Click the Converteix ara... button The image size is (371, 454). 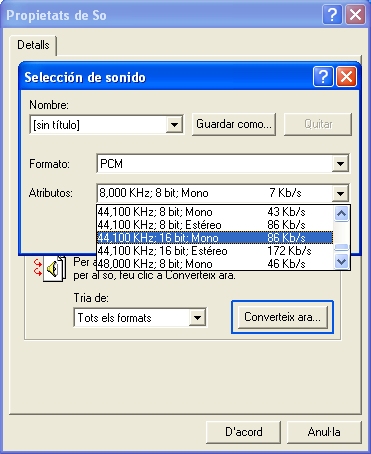pyautogui.click(x=282, y=317)
